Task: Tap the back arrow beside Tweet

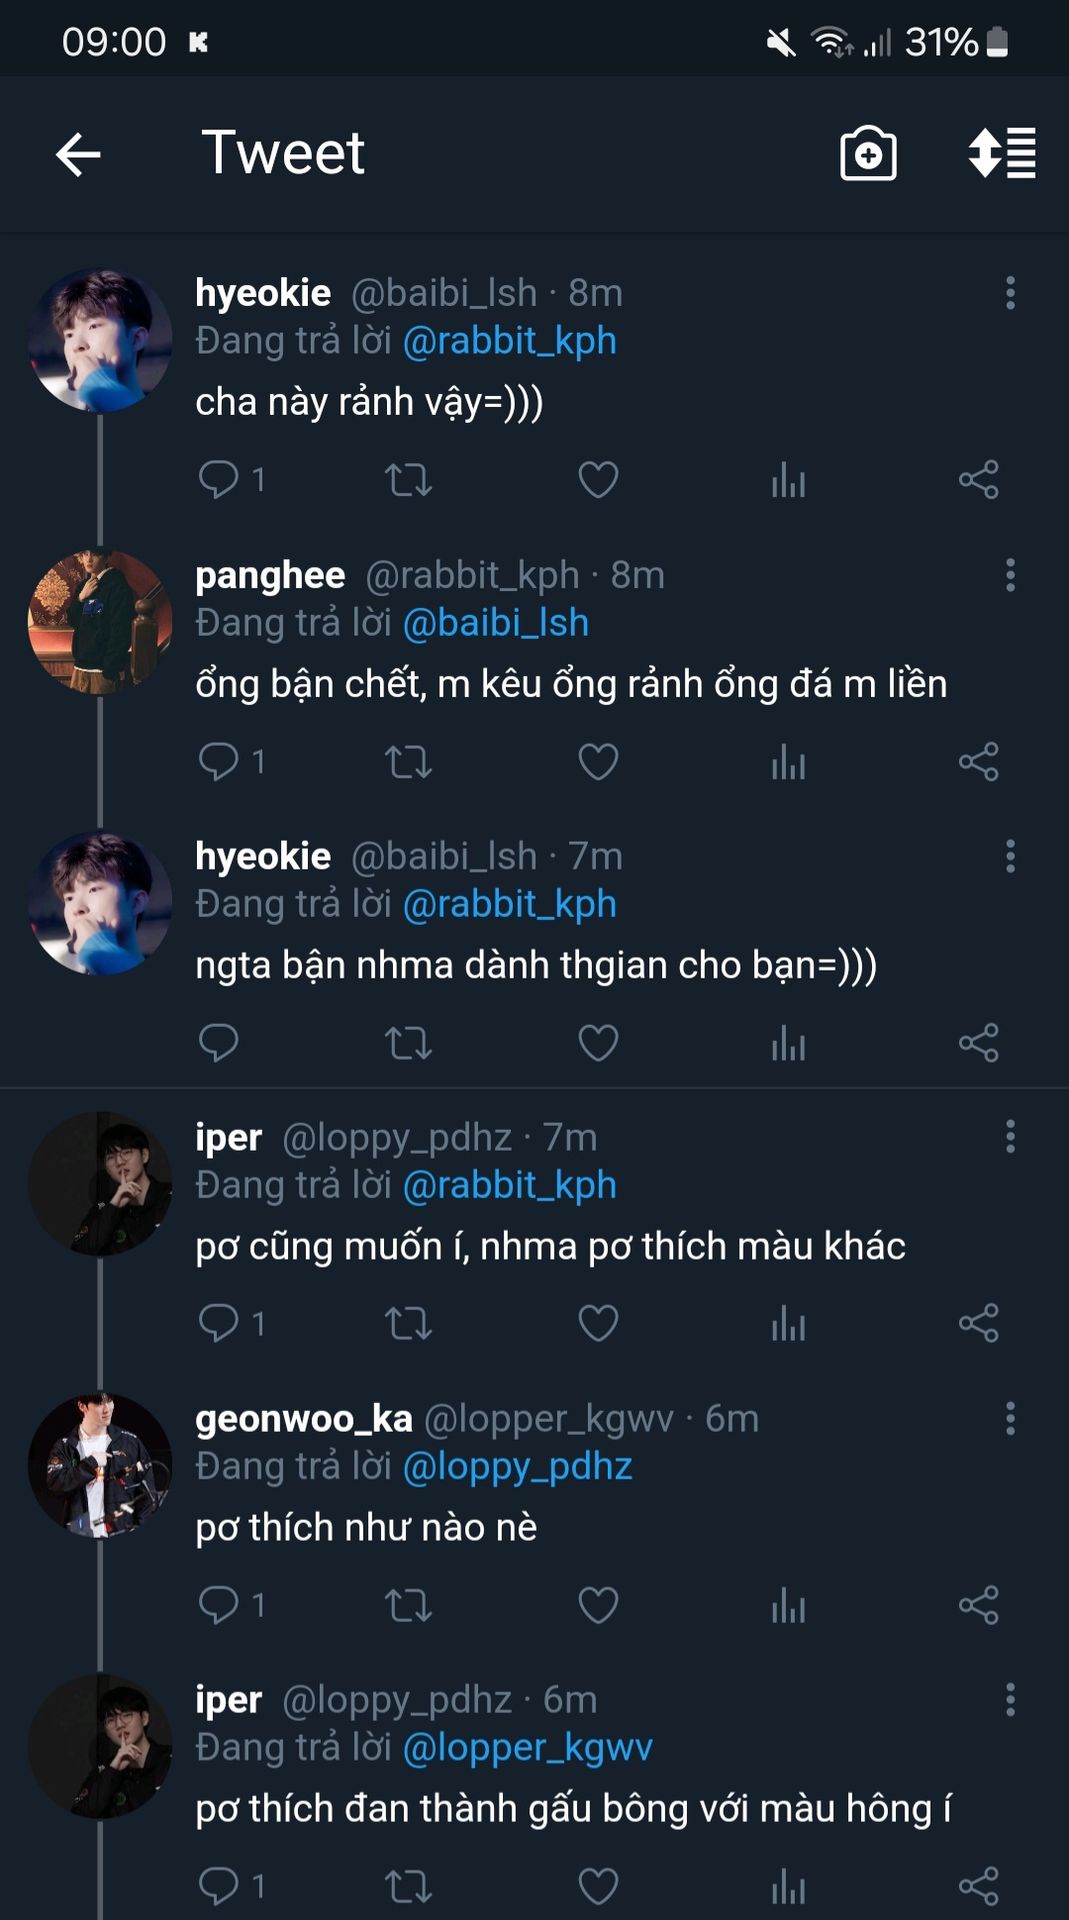Action: (x=78, y=155)
